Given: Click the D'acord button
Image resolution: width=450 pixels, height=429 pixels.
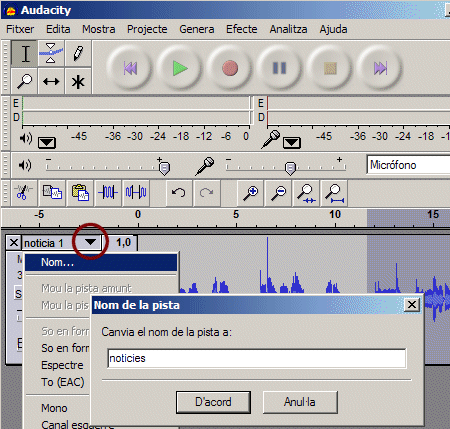Looking at the screenshot, I should pyautogui.click(x=213, y=402).
